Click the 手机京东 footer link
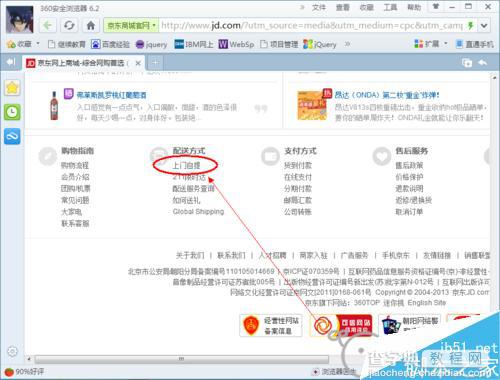Viewport: 500px width, 380px height. (x=396, y=255)
